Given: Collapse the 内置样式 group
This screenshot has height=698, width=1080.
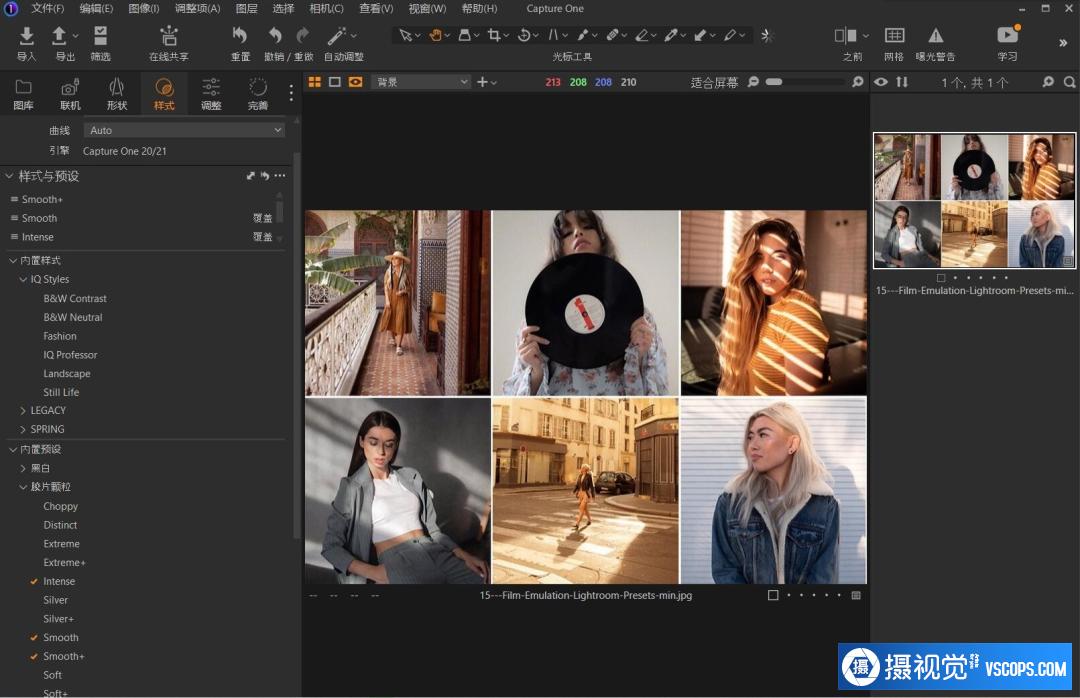Looking at the screenshot, I should [x=12, y=260].
